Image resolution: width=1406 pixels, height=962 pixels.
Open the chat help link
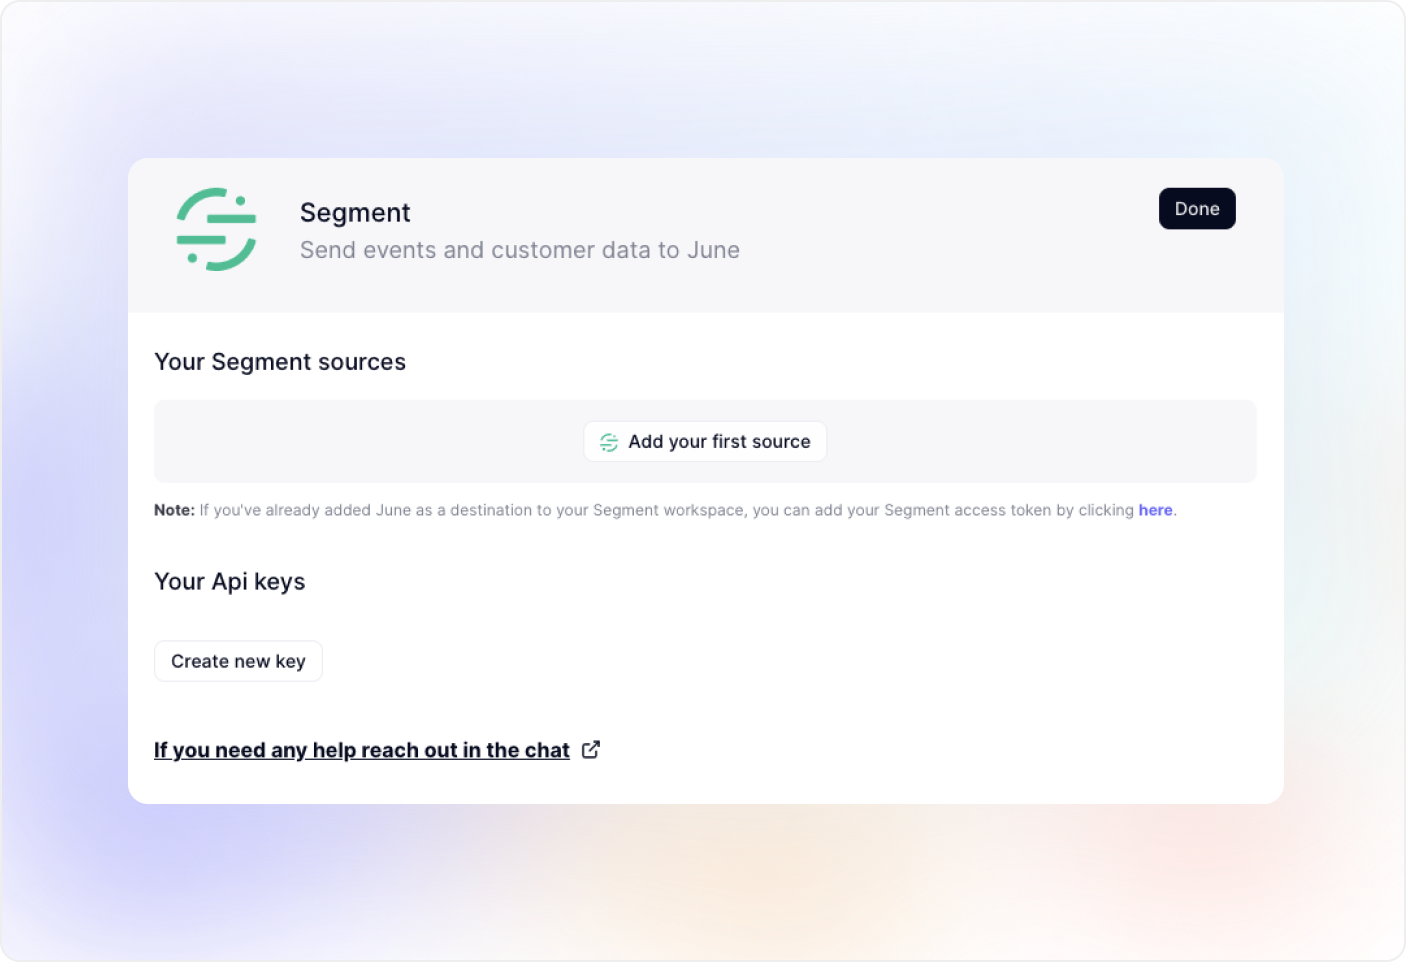coord(361,750)
